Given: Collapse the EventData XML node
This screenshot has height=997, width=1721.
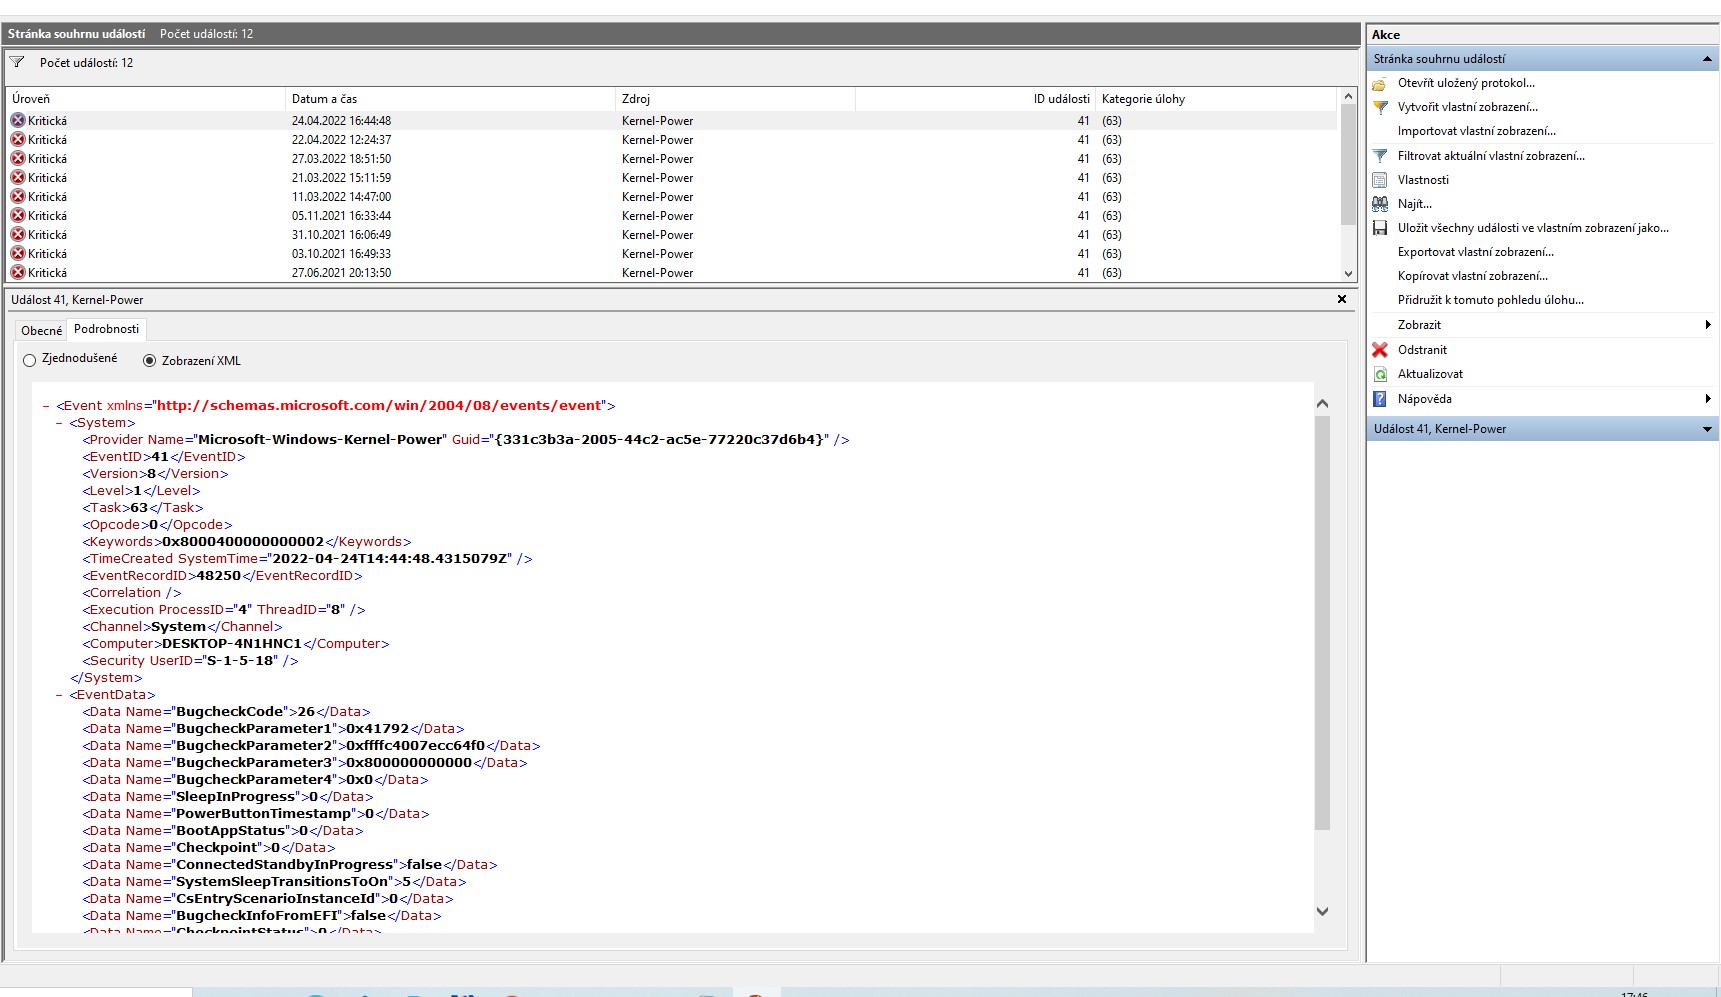Looking at the screenshot, I should pos(60,695).
